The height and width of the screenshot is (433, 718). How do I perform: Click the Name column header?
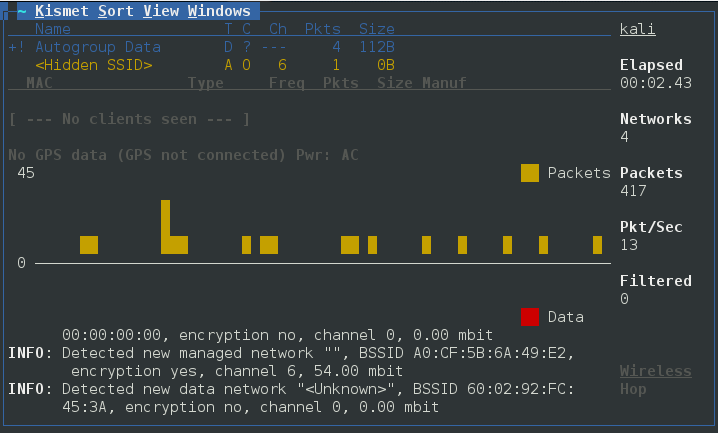pos(53,29)
